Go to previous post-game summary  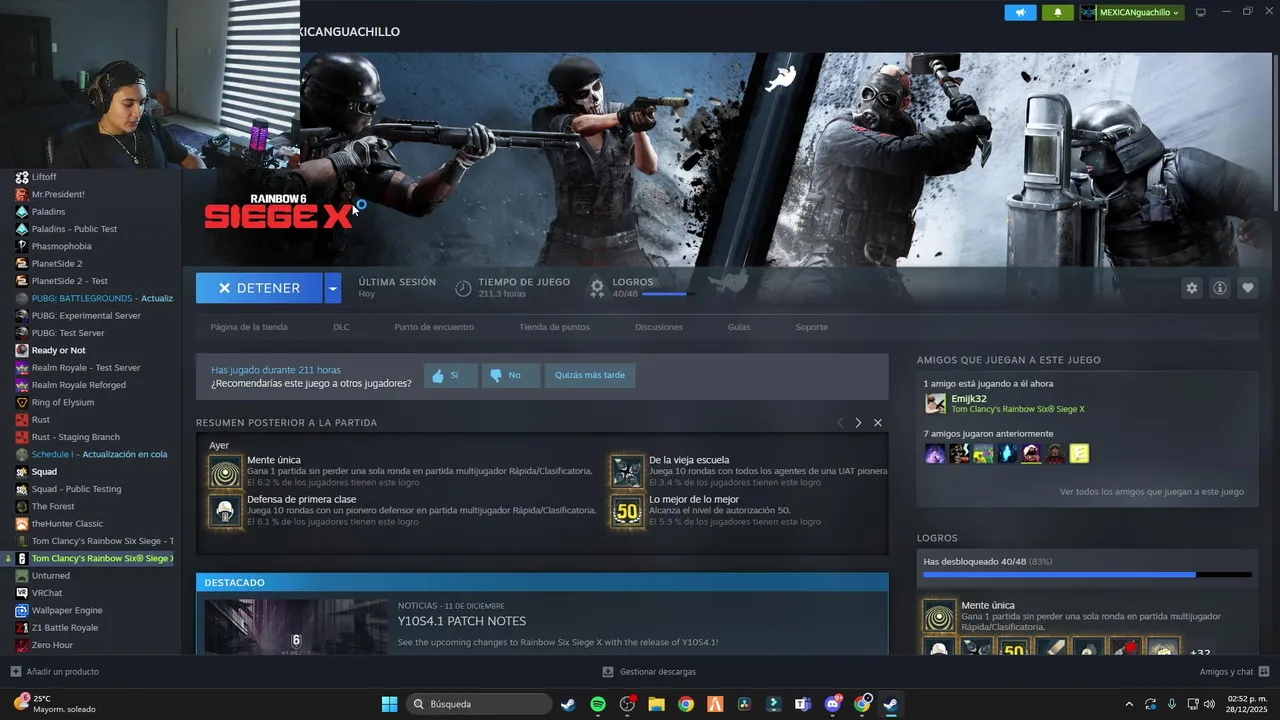coord(840,423)
